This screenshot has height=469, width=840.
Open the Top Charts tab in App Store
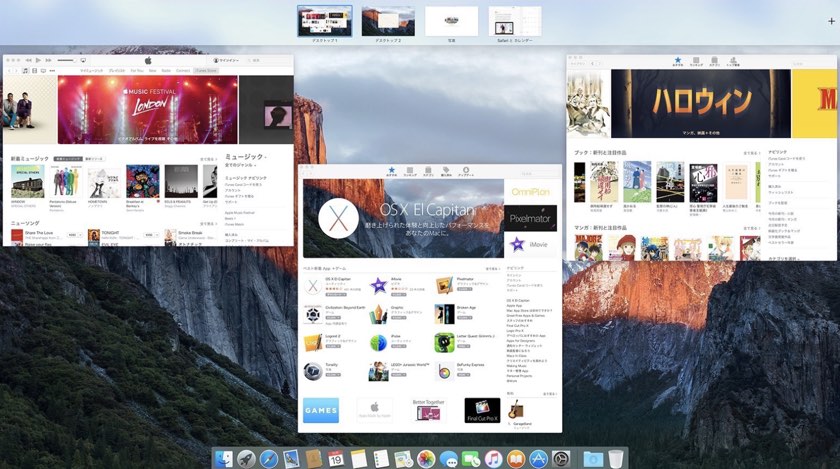tap(410, 172)
